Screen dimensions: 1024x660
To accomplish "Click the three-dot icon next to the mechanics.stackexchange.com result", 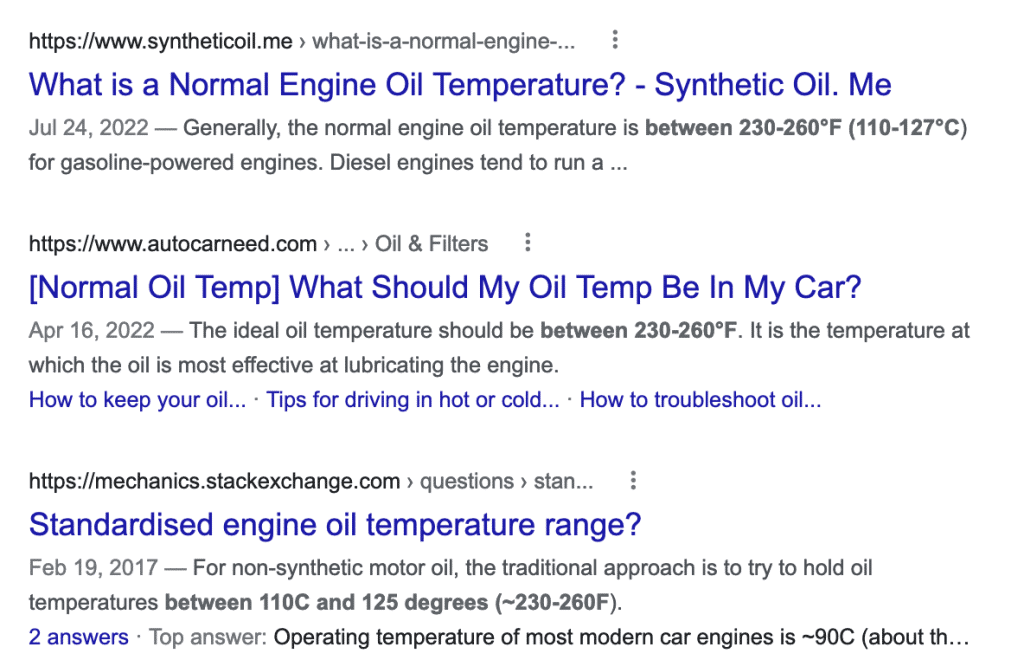I will pyautogui.click(x=632, y=481).
